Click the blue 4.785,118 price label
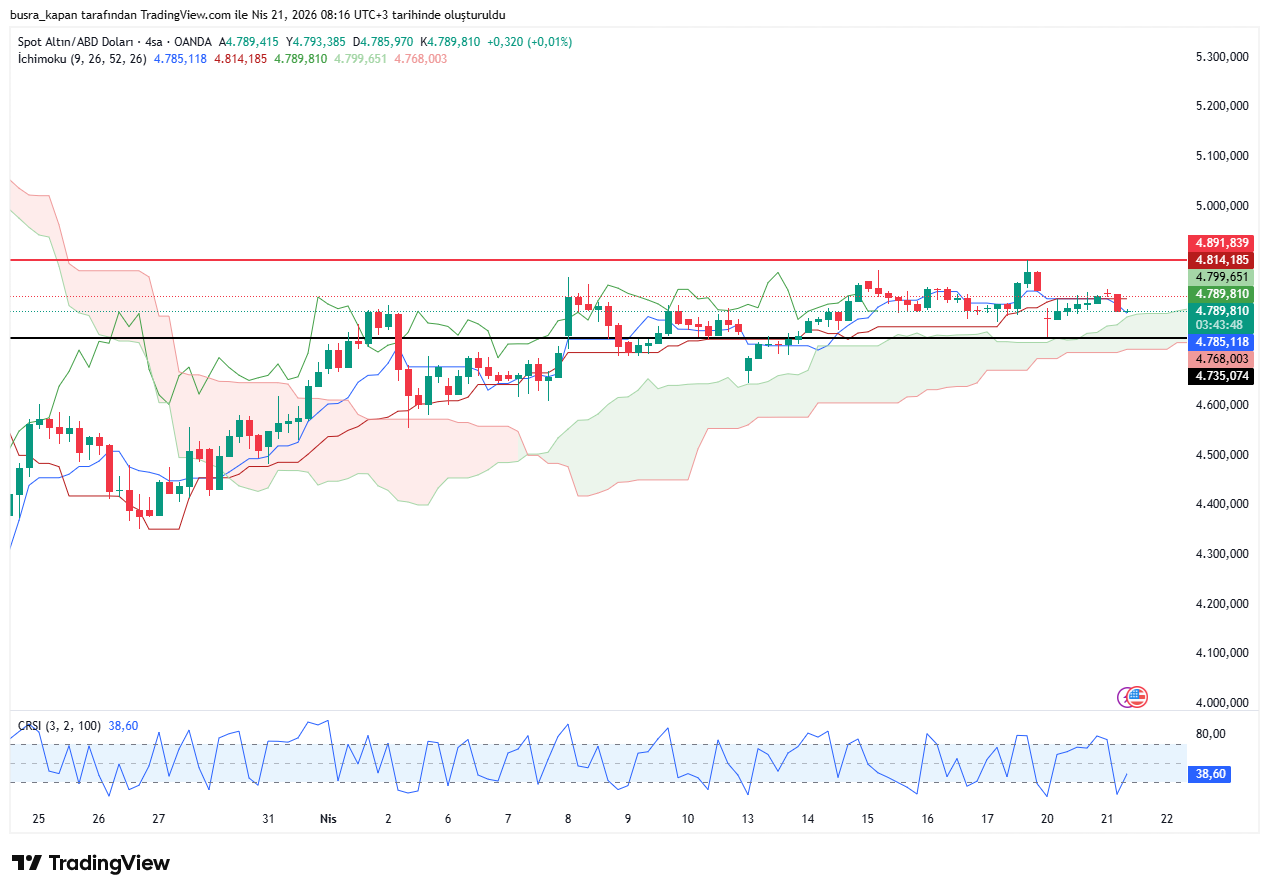This screenshot has height=893, width=1269. point(1220,342)
